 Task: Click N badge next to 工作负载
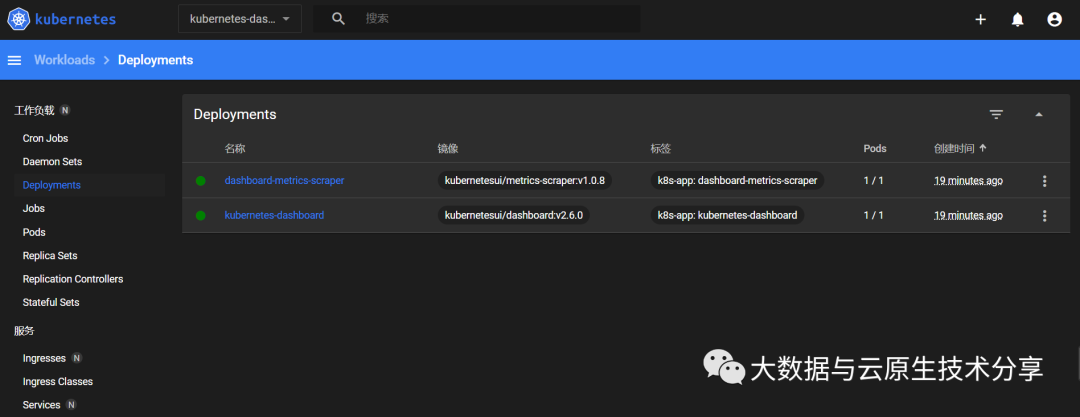click(65, 110)
